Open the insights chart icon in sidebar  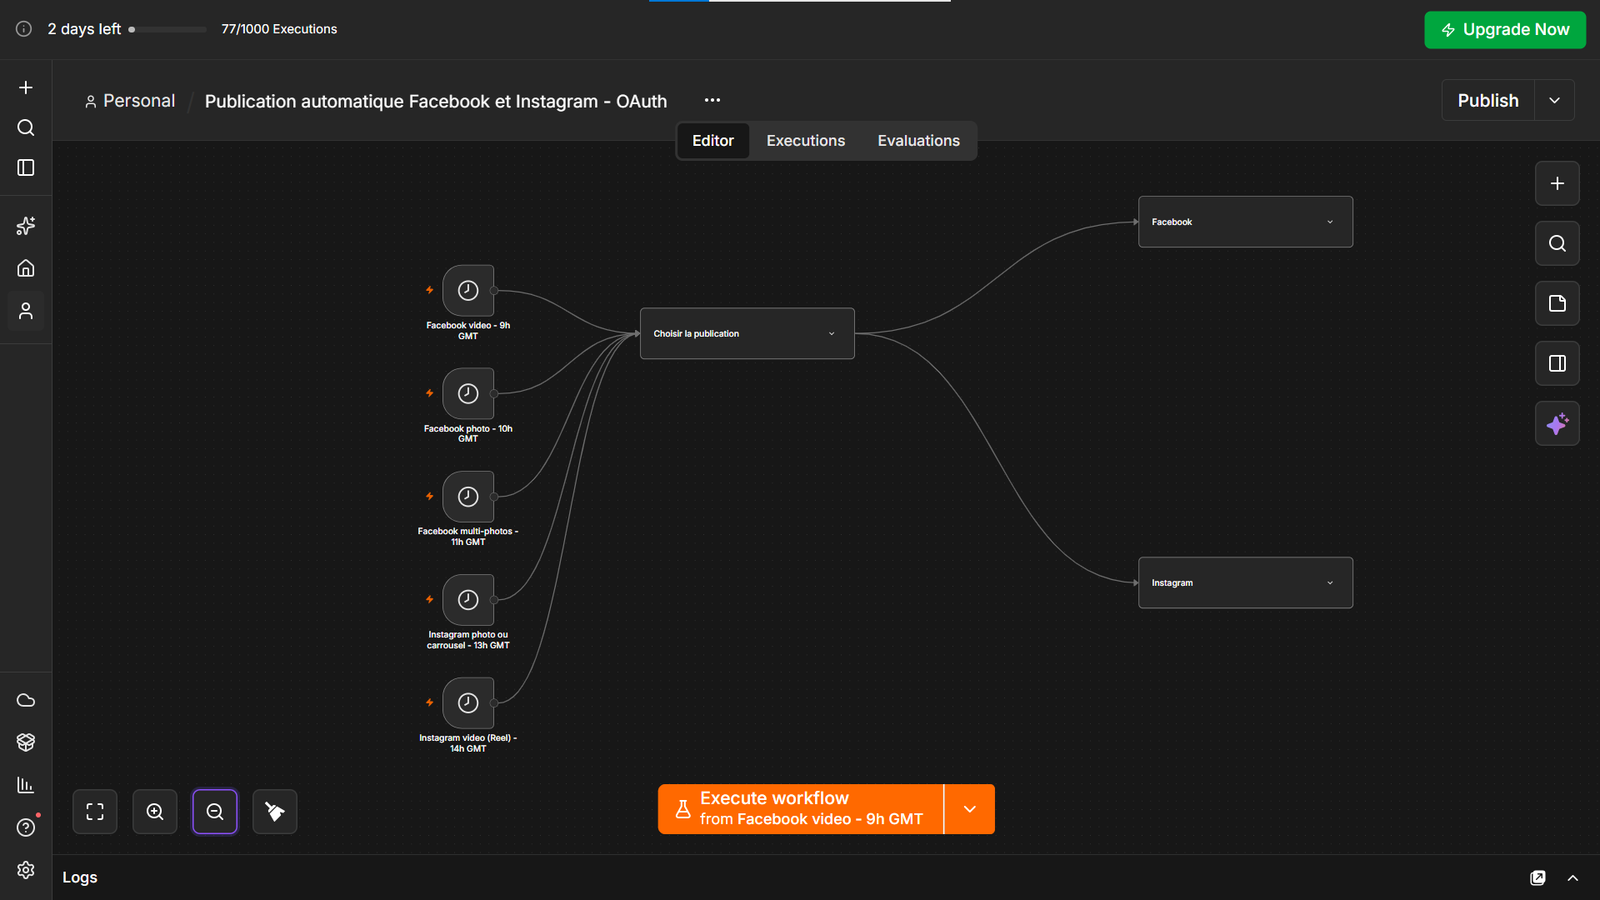tap(26, 785)
